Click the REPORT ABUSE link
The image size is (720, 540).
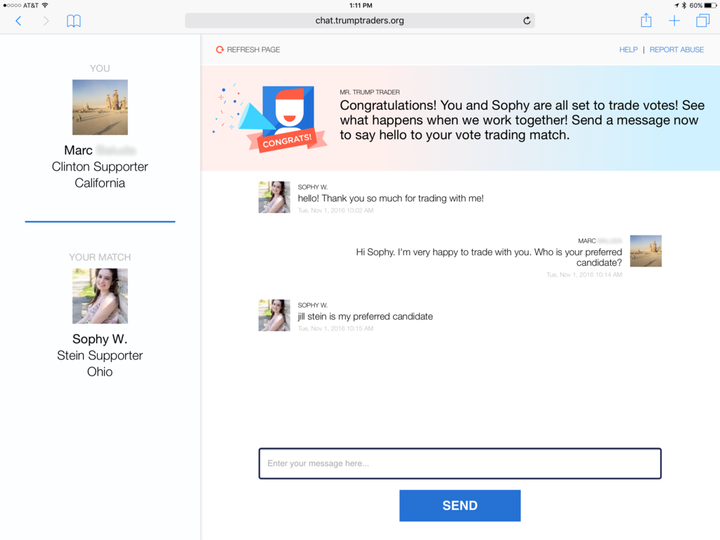(x=676, y=50)
